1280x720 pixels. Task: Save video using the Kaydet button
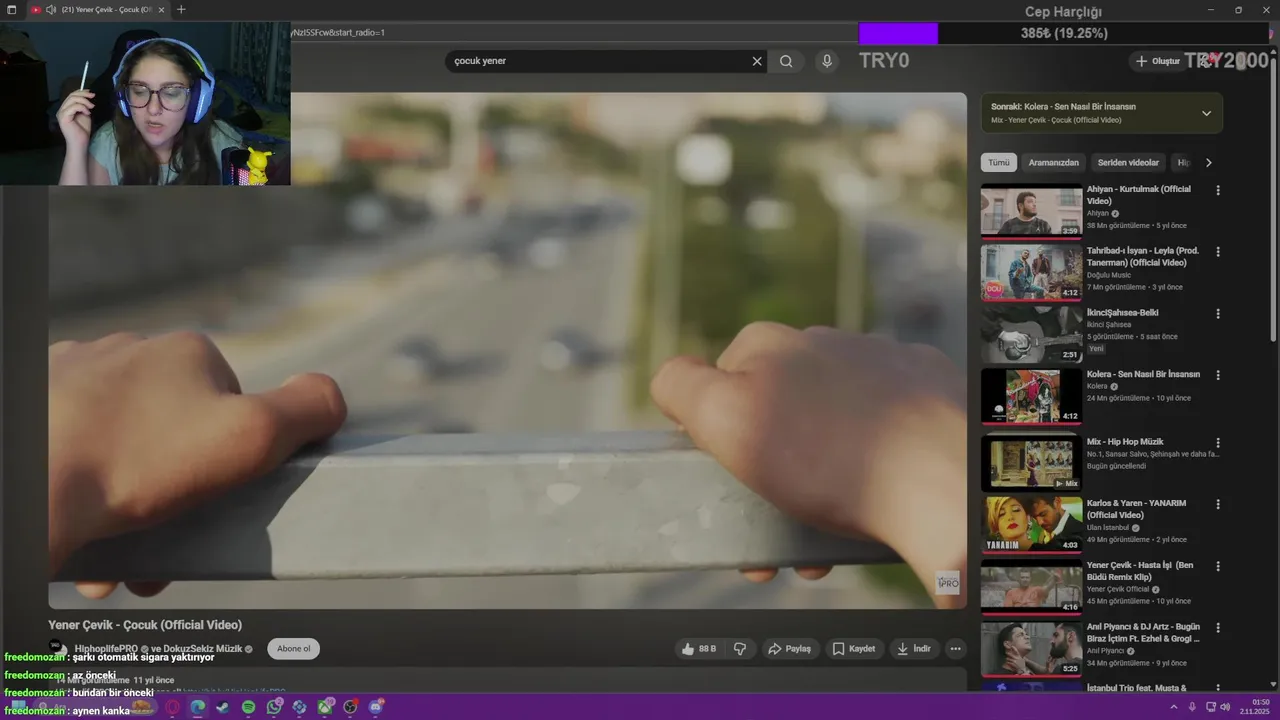click(x=854, y=649)
